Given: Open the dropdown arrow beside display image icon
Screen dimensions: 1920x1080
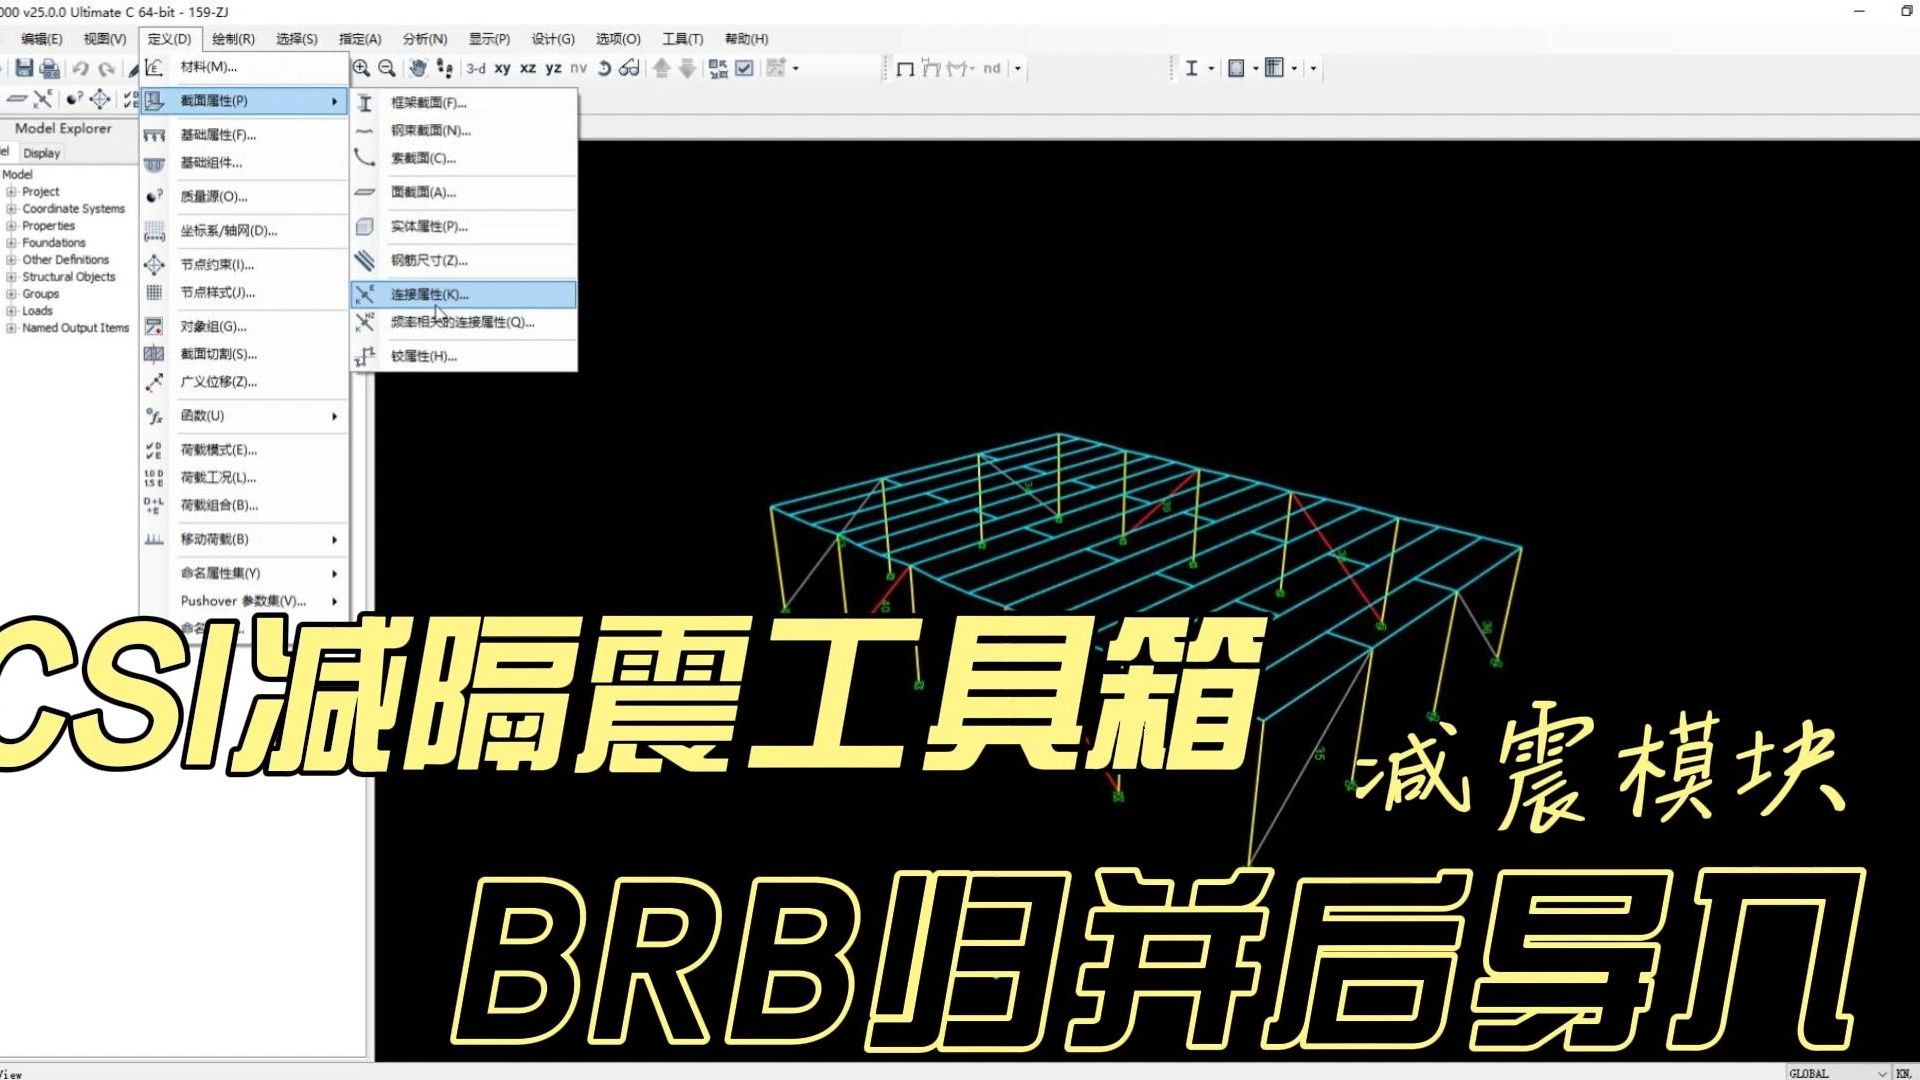Looking at the screenshot, I should (796, 68).
